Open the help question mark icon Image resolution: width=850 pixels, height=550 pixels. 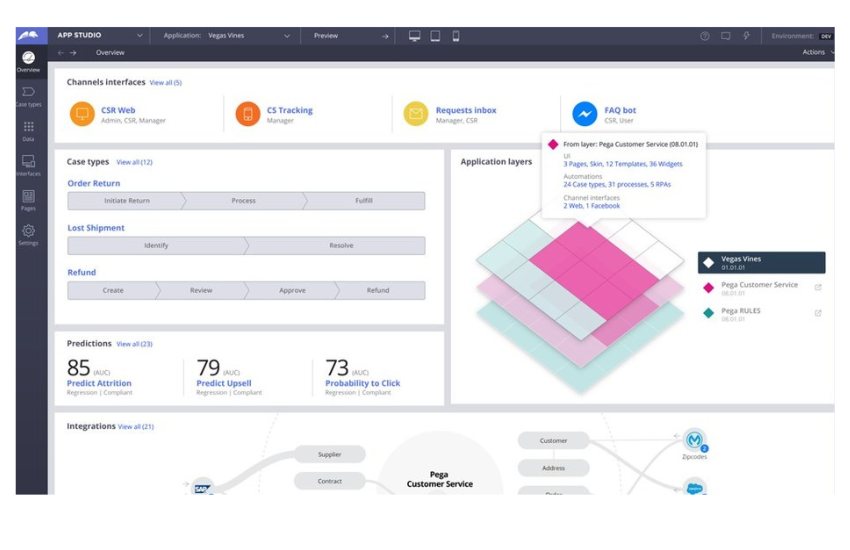705,36
